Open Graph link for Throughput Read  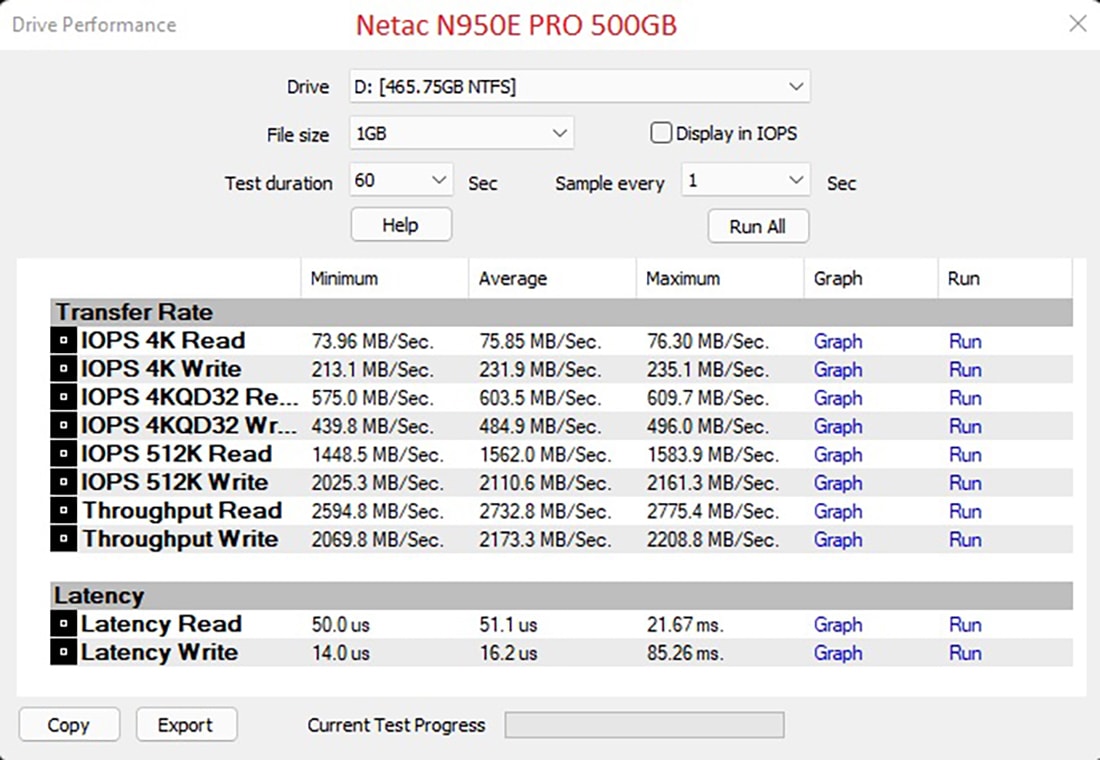point(838,511)
